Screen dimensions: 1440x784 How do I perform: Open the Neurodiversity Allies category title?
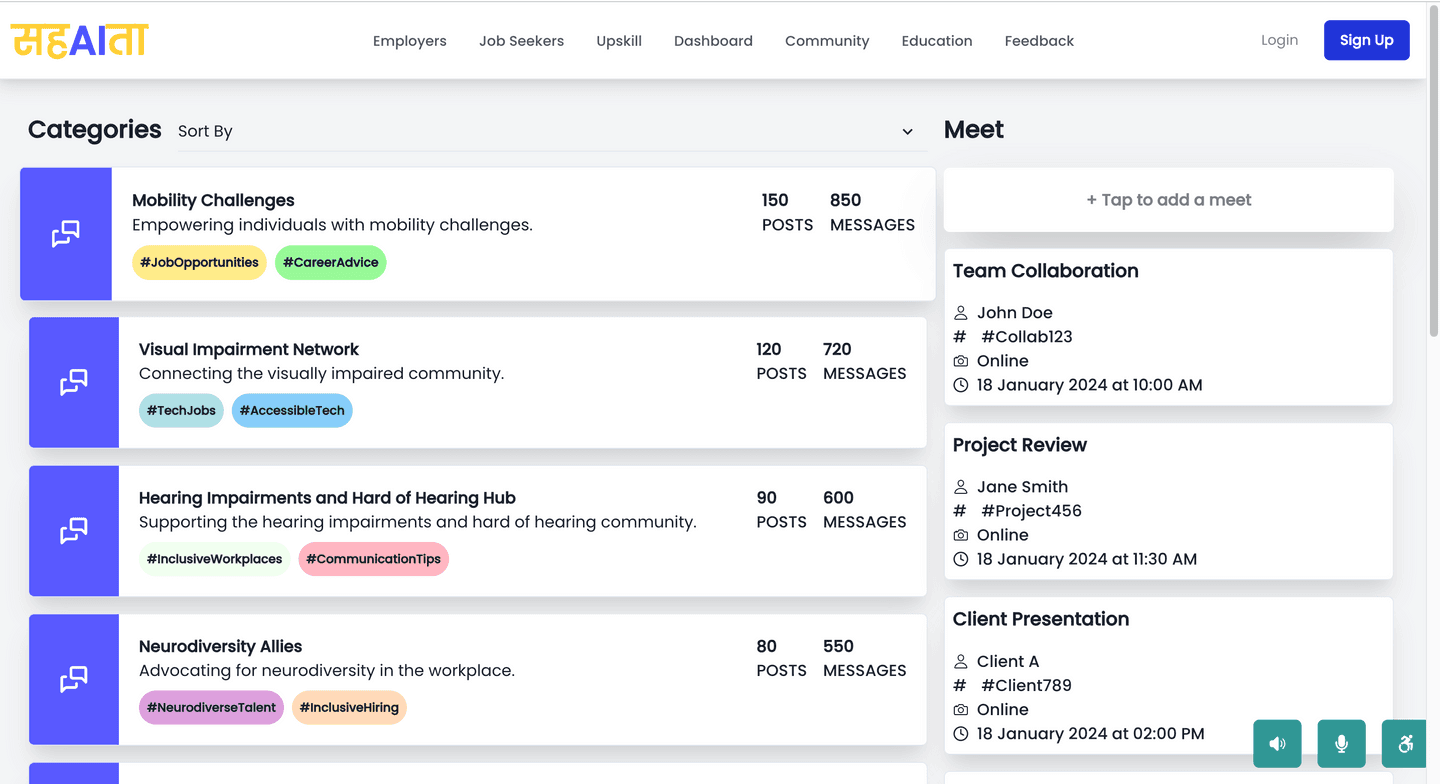pyautogui.click(x=220, y=646)
